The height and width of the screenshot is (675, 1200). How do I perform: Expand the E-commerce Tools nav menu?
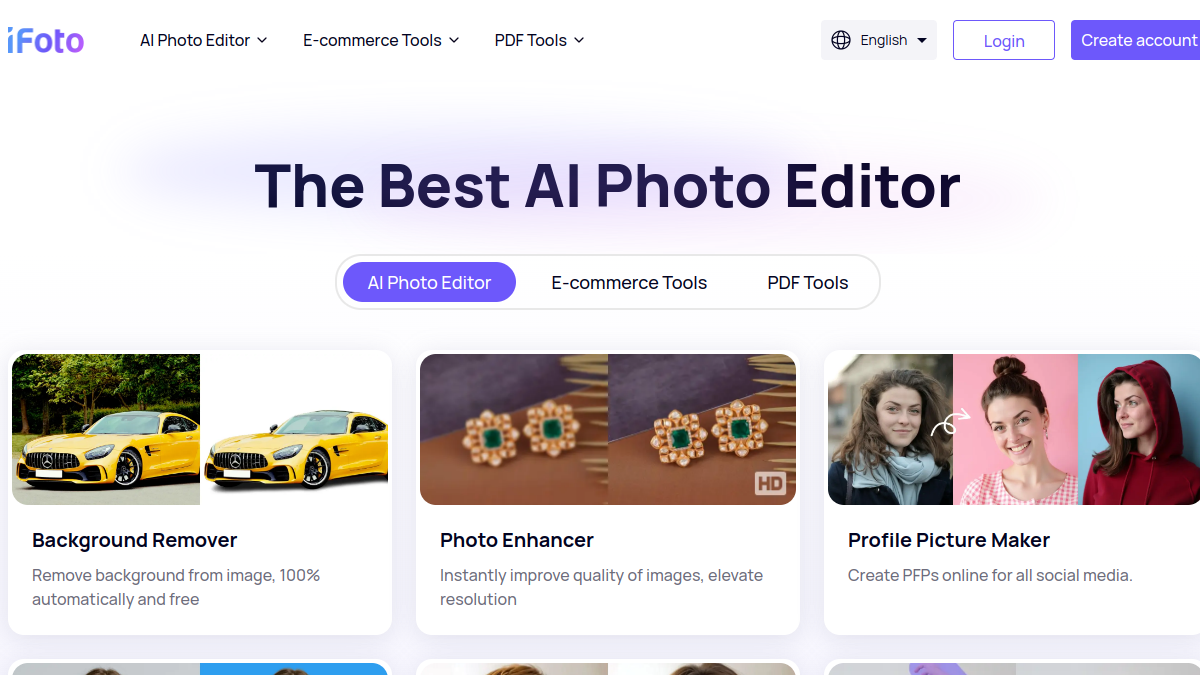[381, 40]
